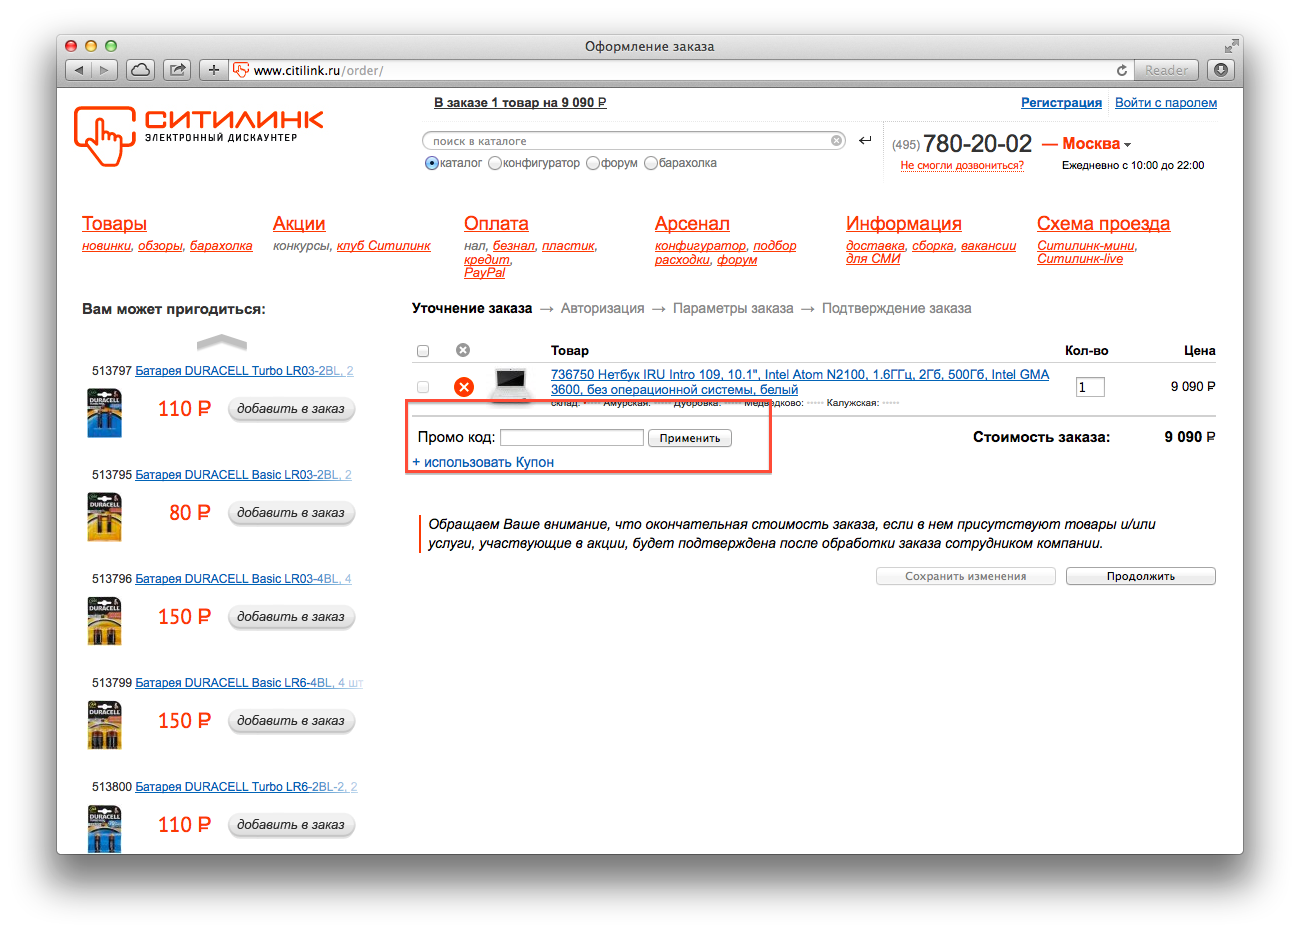Remove netbook item with red X icon
Viewport: 1300px width, 933px height.
(x=464, y=387)
